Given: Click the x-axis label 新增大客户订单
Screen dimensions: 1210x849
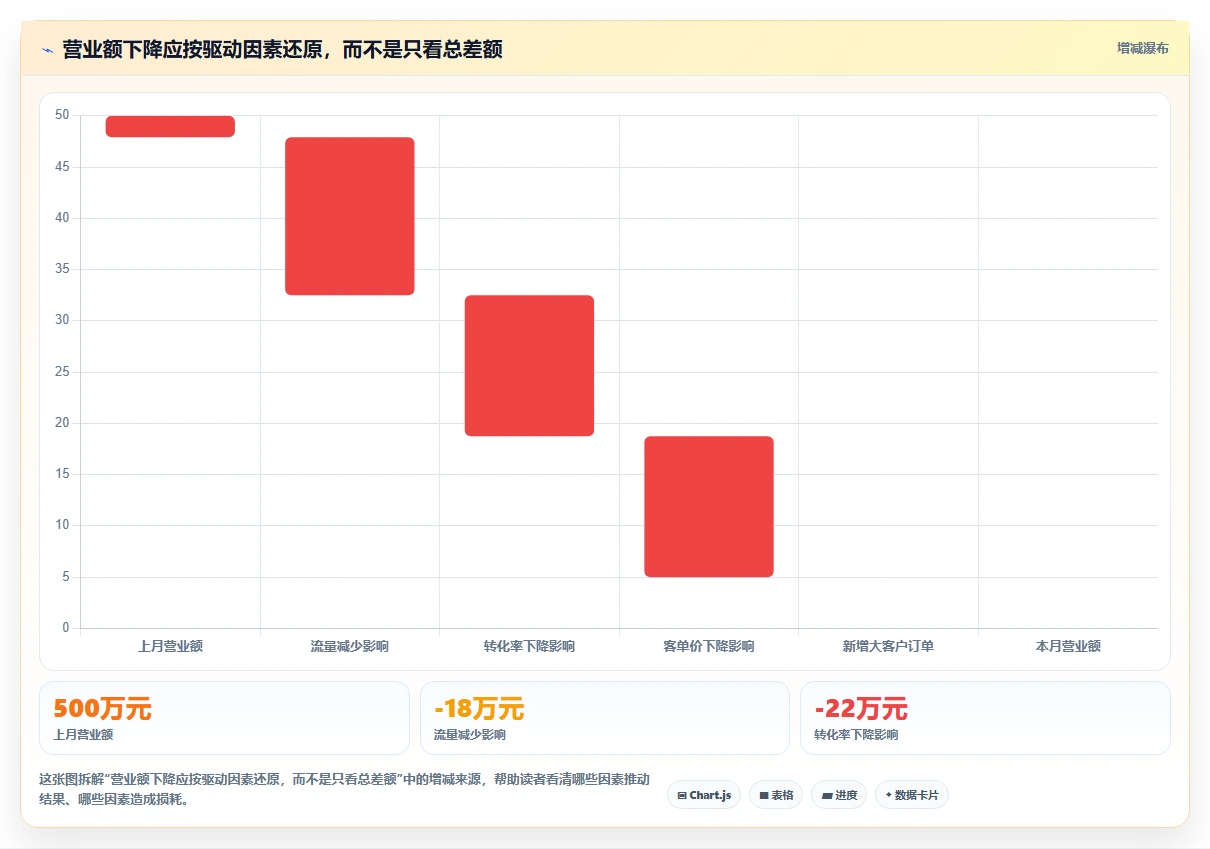Looking at the screenshot, I should (x=888, y=646).
